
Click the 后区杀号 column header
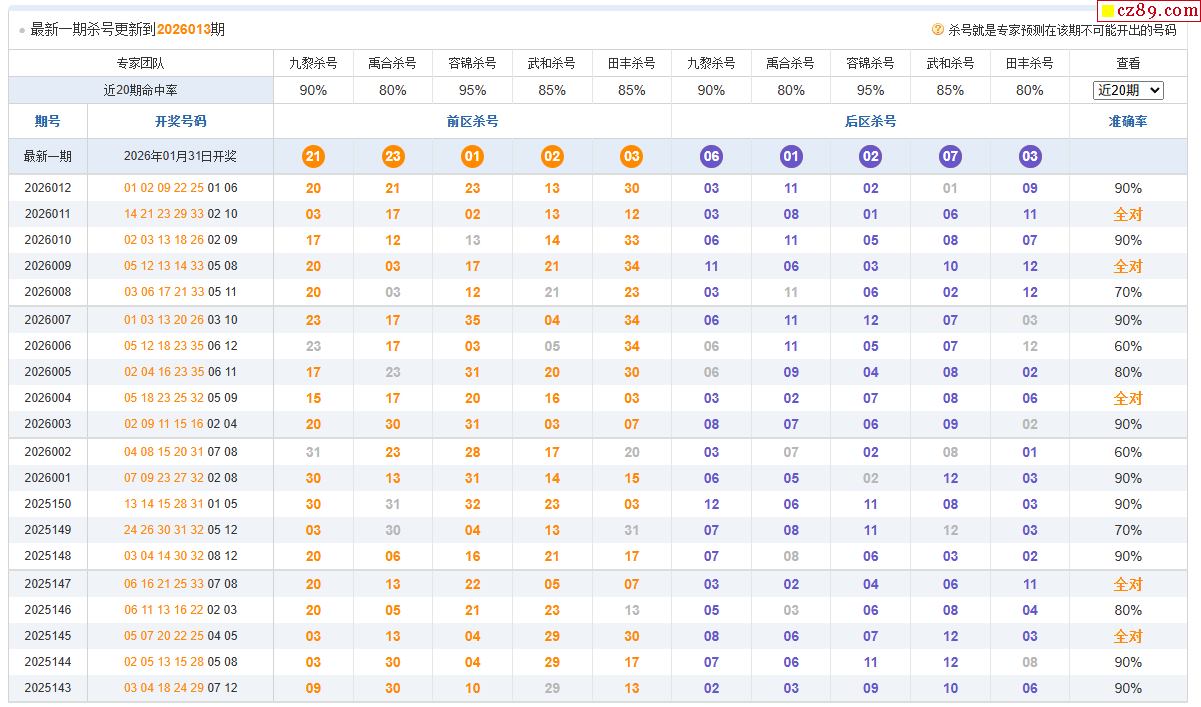coord(870,121)
